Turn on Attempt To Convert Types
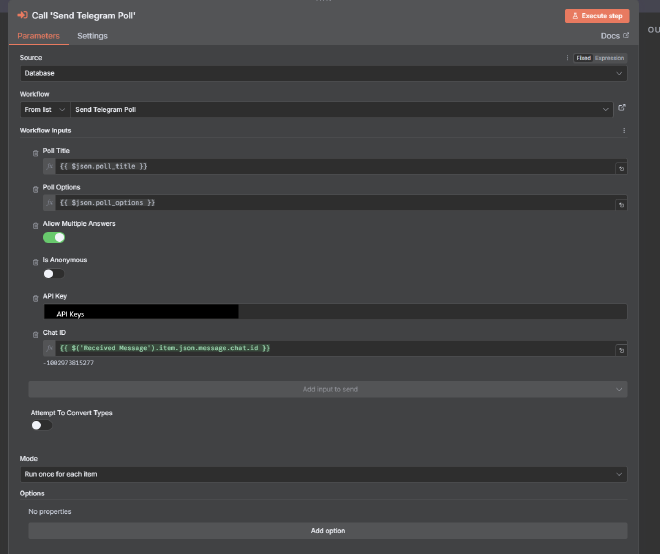The width and height of the screenshot is (660, 554). (42, 425)
